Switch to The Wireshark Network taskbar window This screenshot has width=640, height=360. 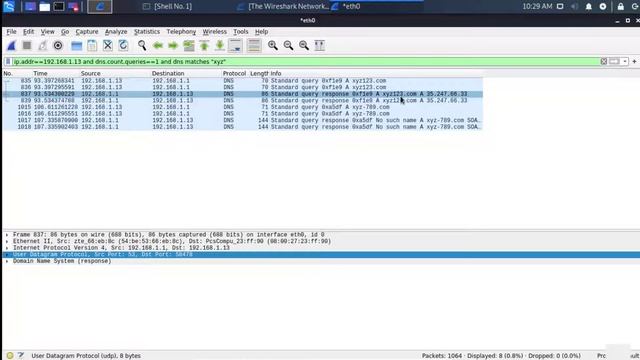(283, 6)
